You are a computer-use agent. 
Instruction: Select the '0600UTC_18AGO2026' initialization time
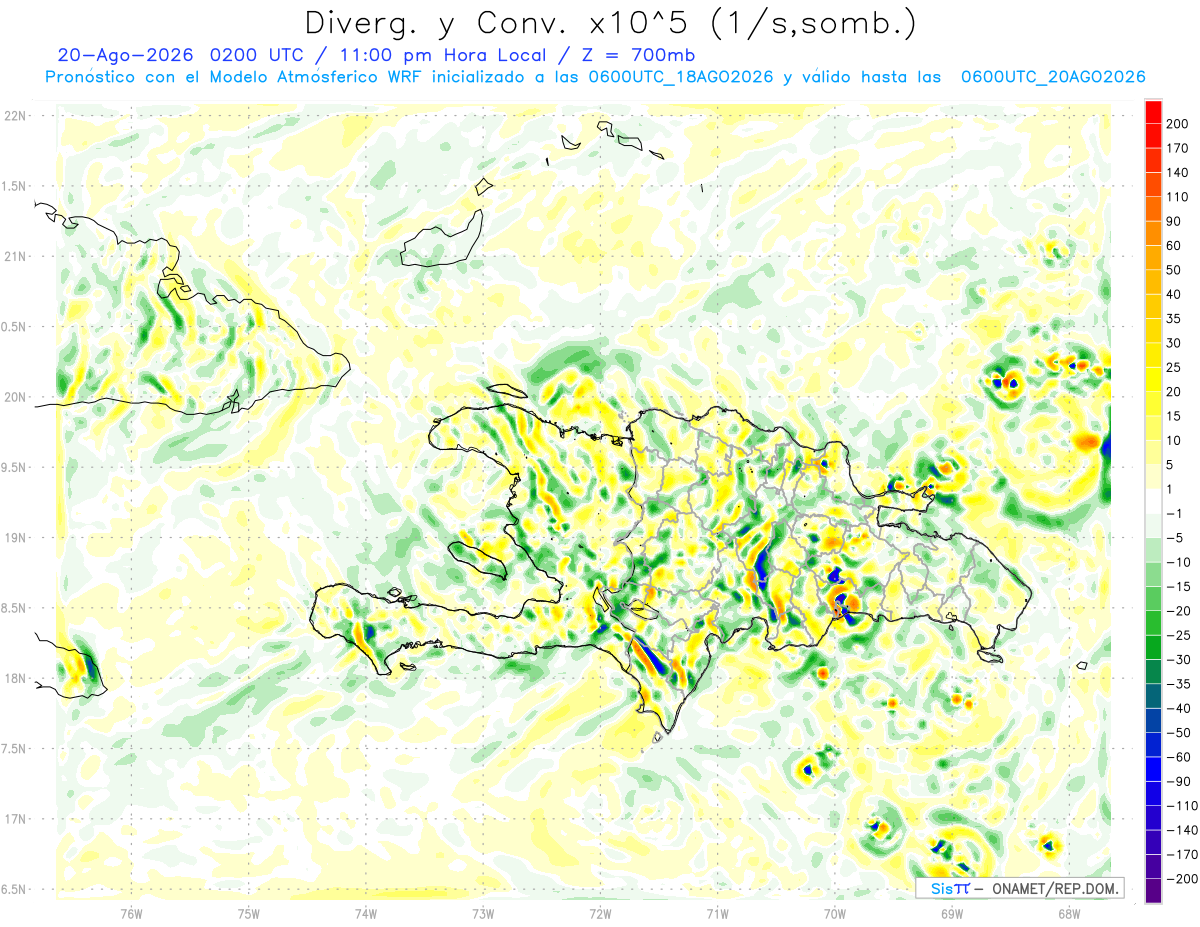click(x=679, y=77)
